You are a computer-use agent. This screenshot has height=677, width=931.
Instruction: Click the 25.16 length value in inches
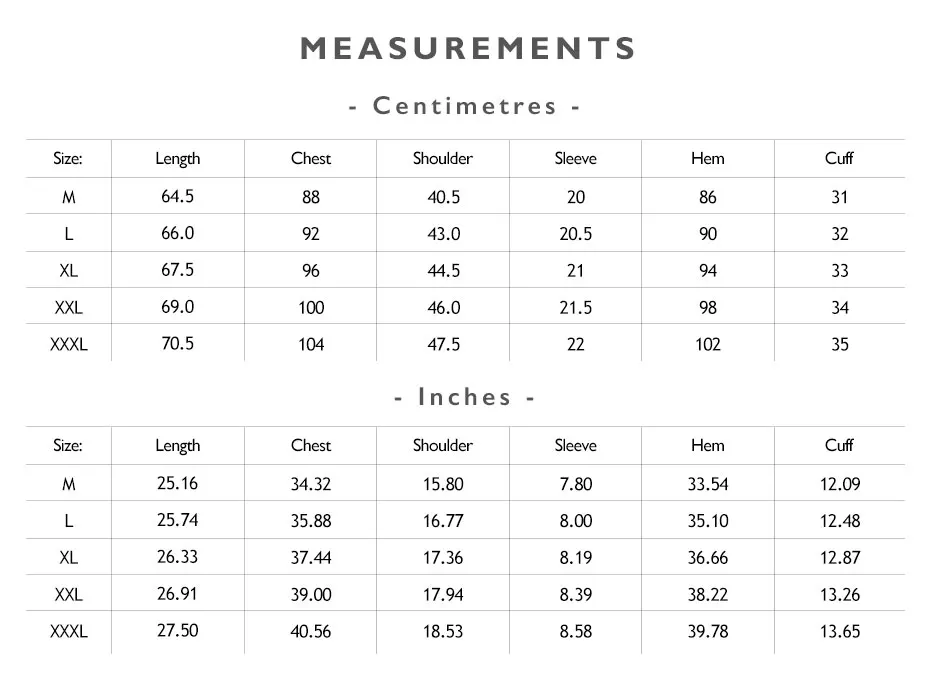click(178, 483)
